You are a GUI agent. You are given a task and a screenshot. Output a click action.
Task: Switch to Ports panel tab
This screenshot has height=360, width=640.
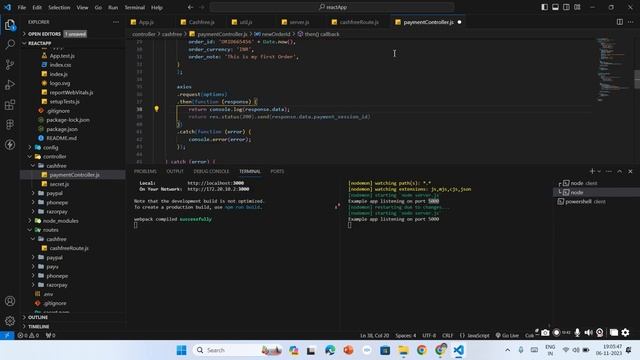click(277, 171)
